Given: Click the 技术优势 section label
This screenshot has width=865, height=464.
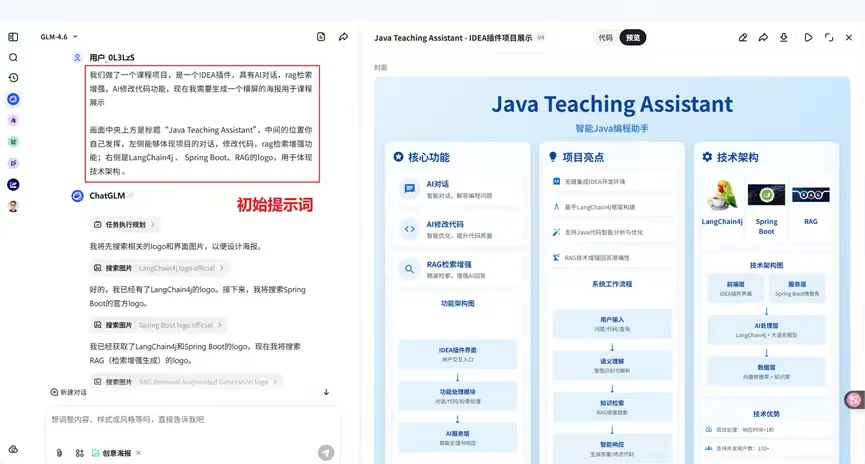Looking at the screenshot, I should click(x=766, y=414).
